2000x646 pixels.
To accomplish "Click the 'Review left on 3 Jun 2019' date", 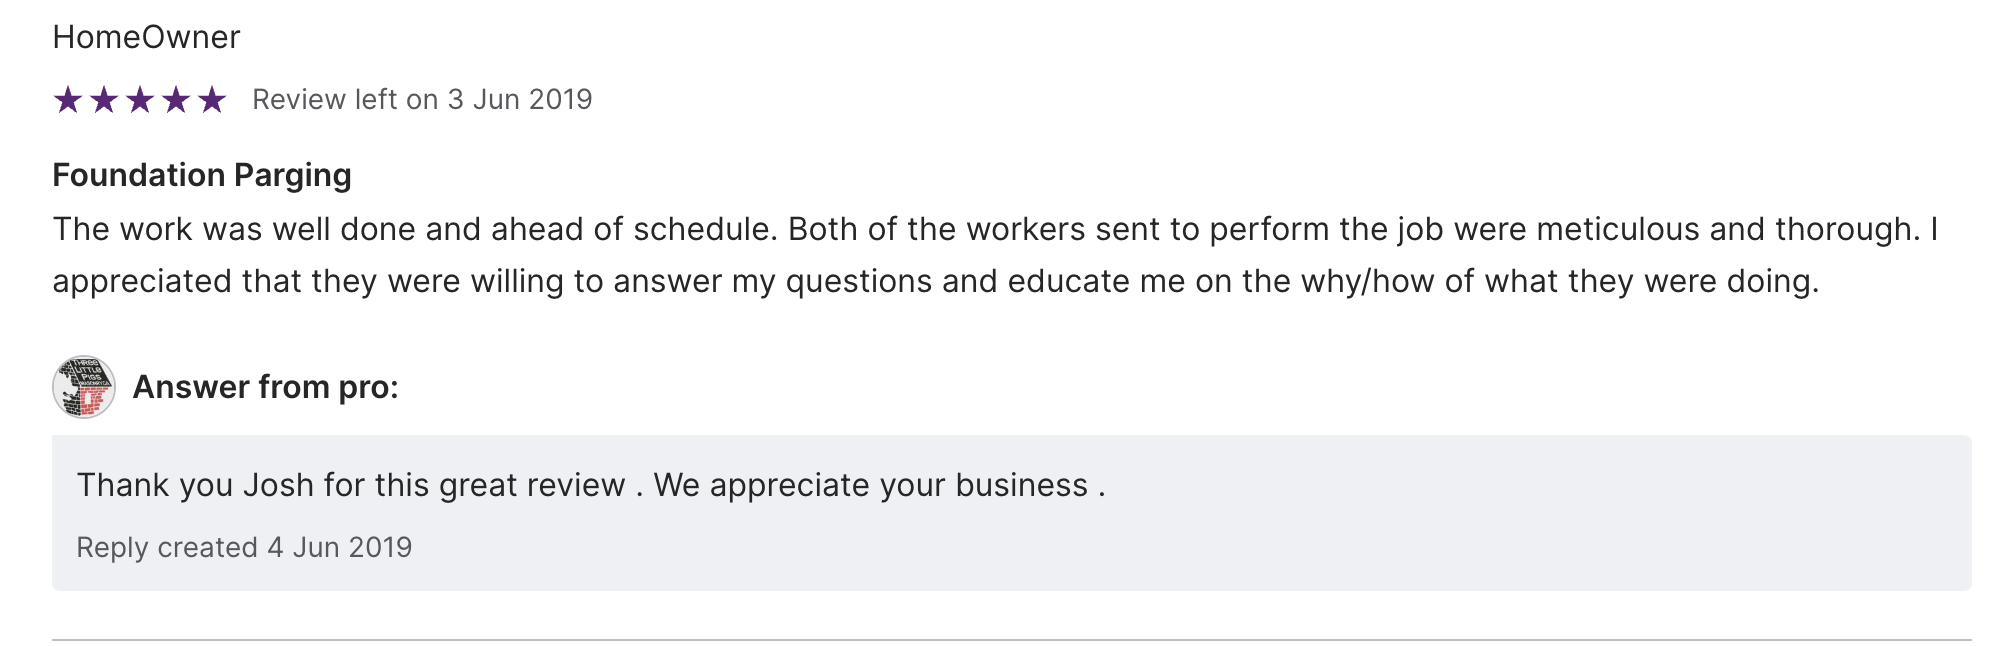I will click(422, 100).
